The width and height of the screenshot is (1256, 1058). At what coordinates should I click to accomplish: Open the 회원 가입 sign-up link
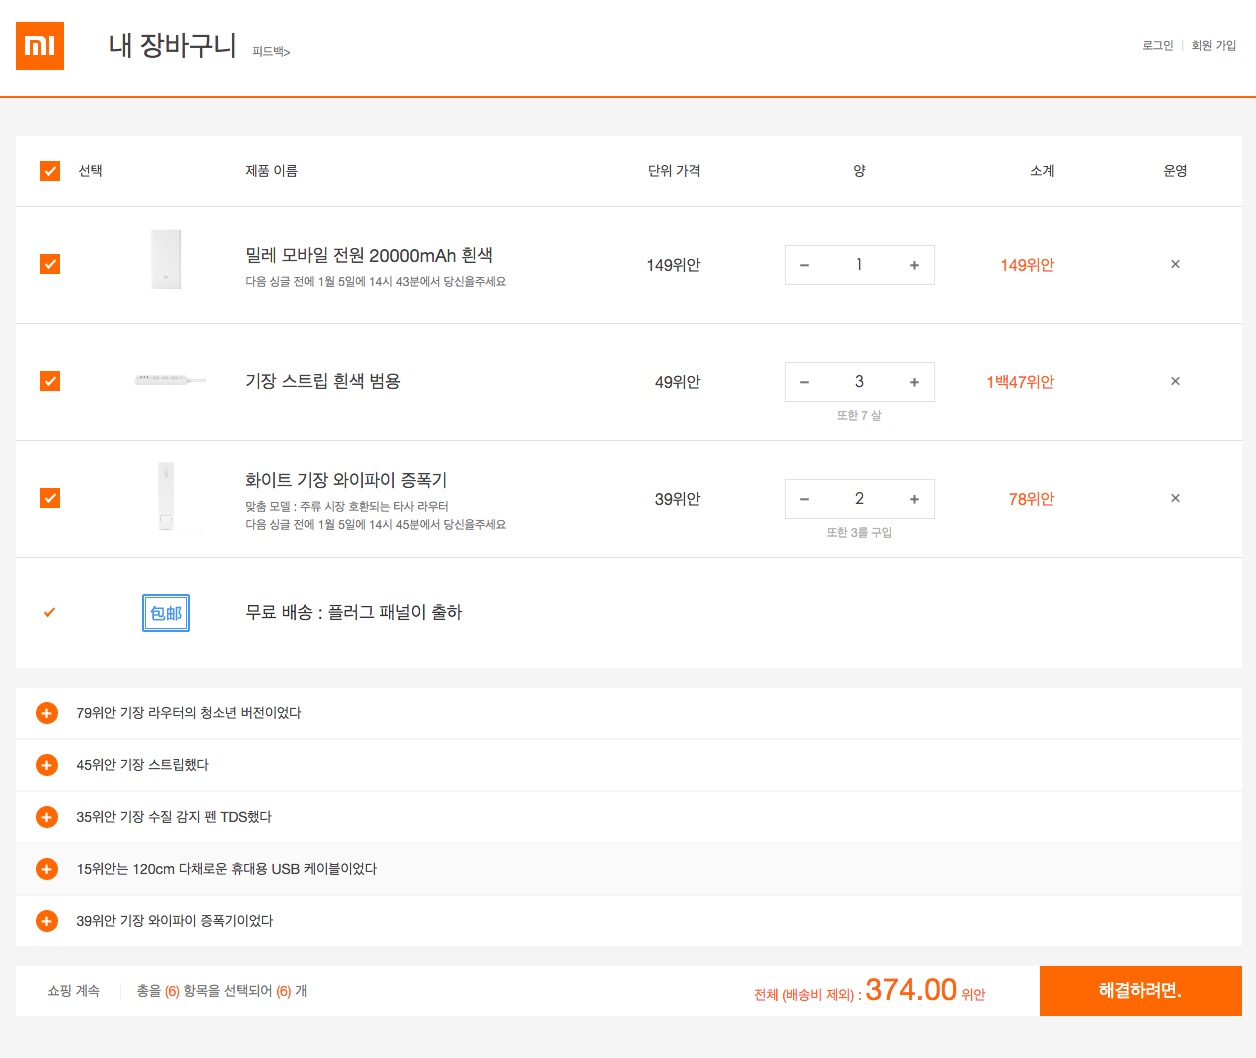[x=1213, y=46]
